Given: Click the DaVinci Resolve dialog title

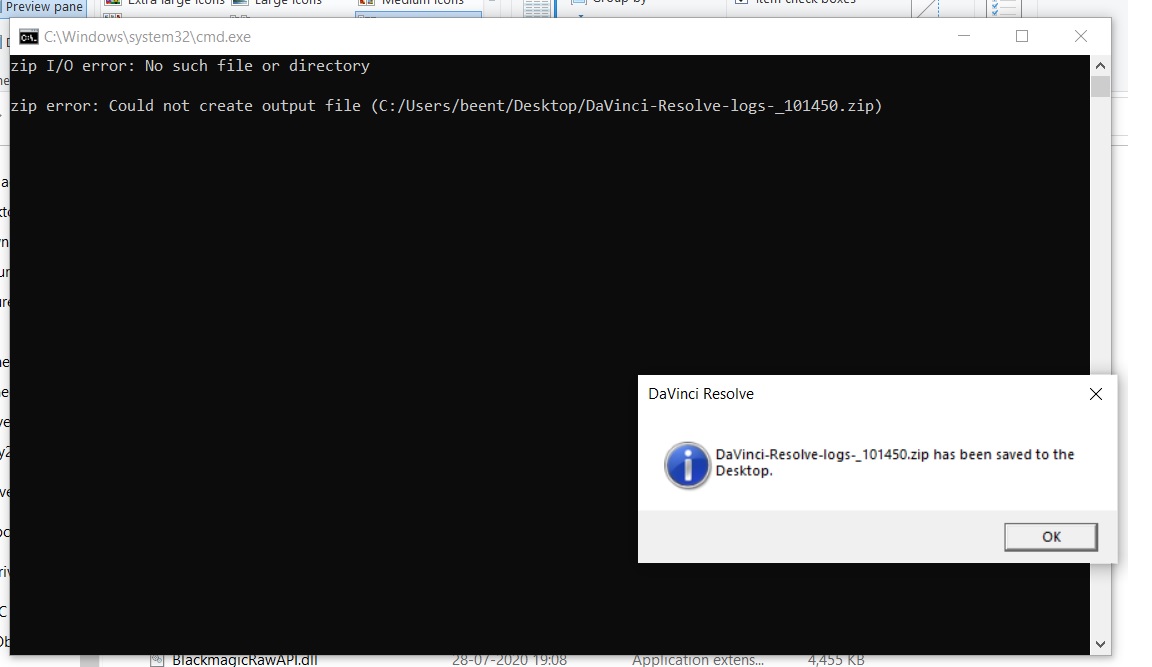Looking at the screenshot, I should tap(701, 394).
